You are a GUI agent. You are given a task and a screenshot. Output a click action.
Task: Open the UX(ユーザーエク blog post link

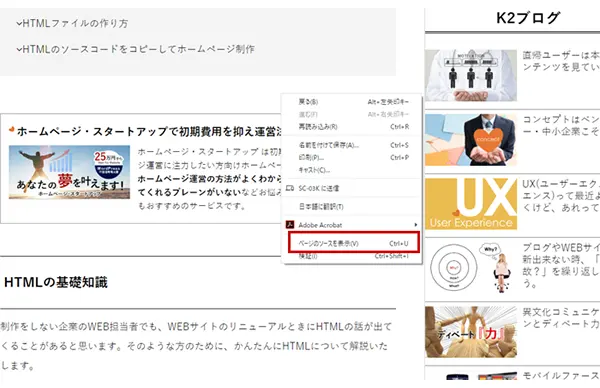tap(561, 196)
